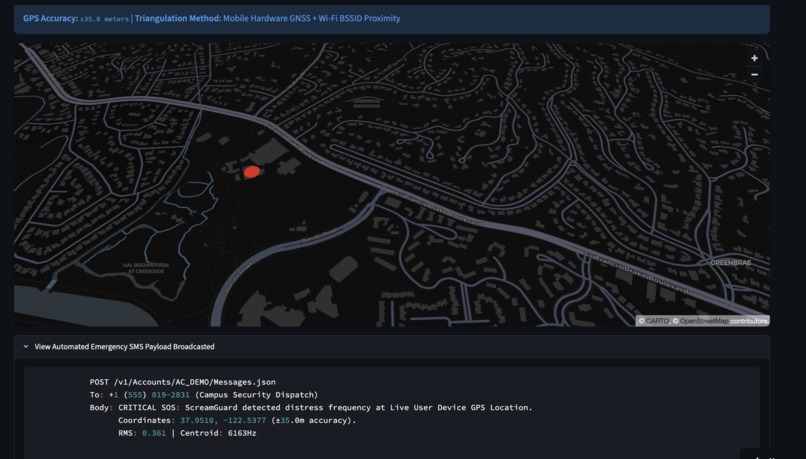
Task: Click the Campus Security Dispatch phone number
Action: [x=149, y=395]
